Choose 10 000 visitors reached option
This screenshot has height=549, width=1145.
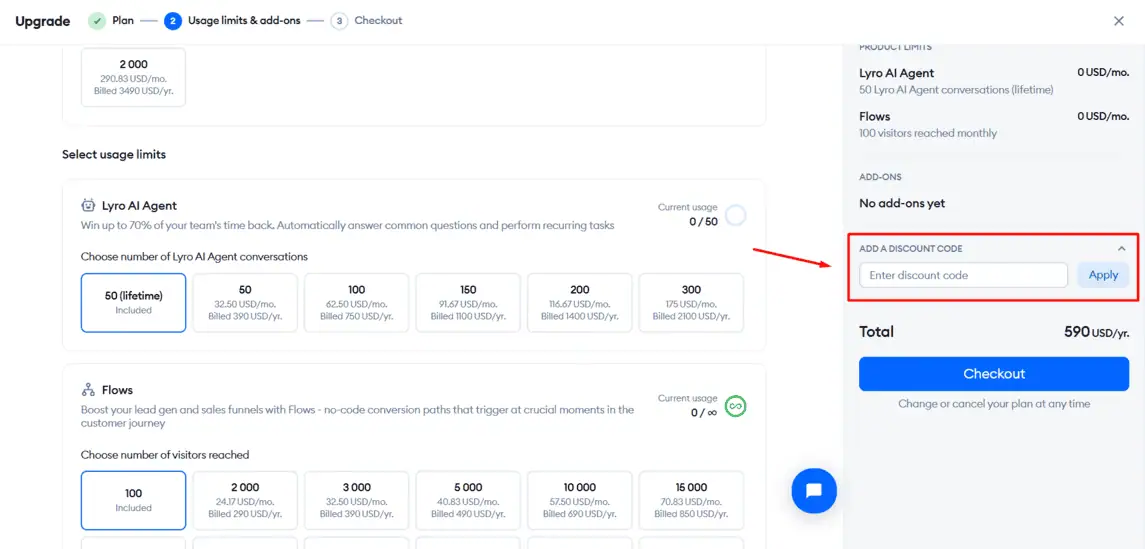(580, 500)
